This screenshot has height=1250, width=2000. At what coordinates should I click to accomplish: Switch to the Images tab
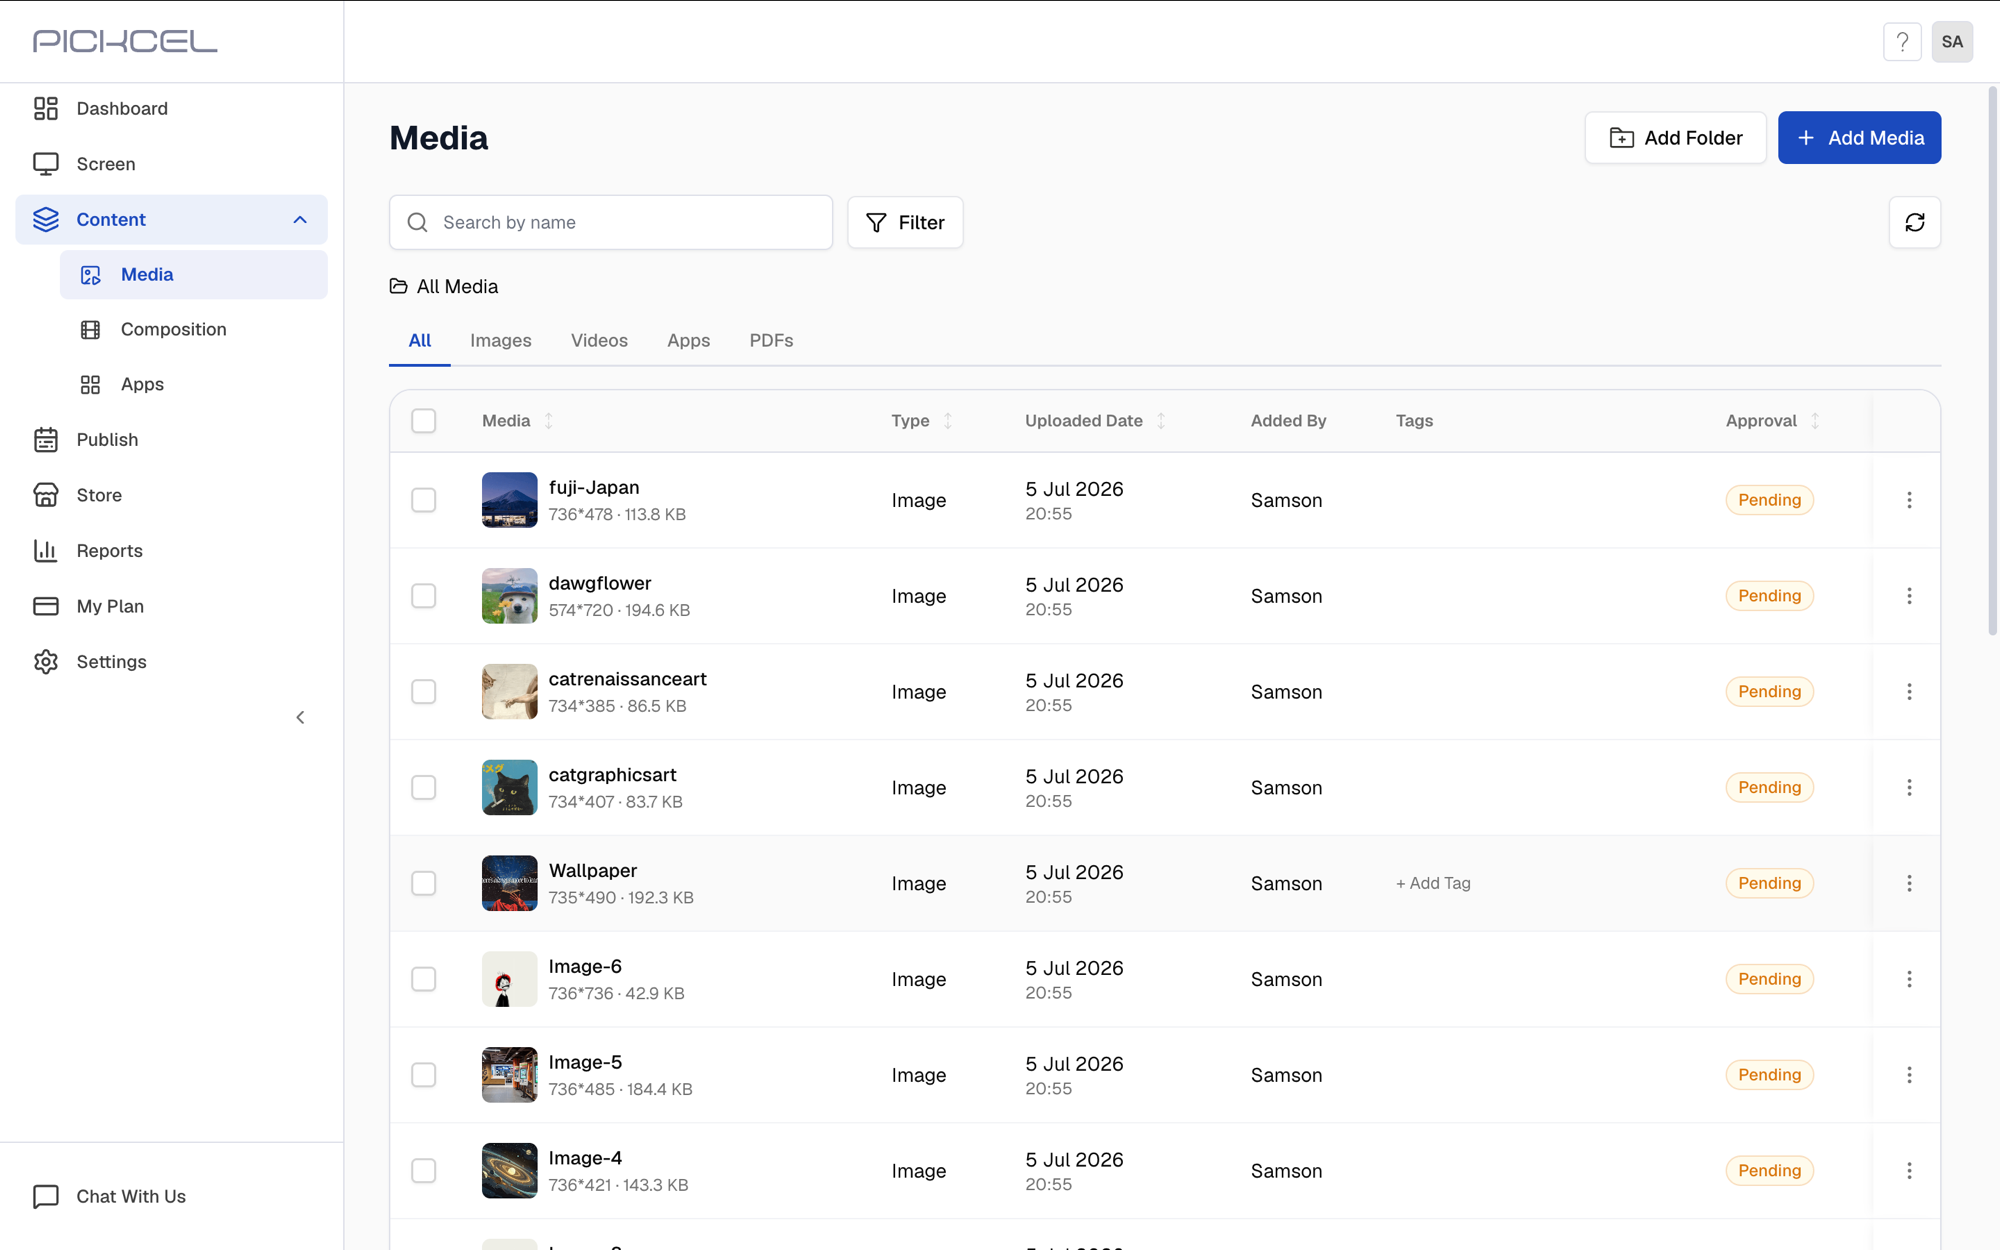coord(501,340)
